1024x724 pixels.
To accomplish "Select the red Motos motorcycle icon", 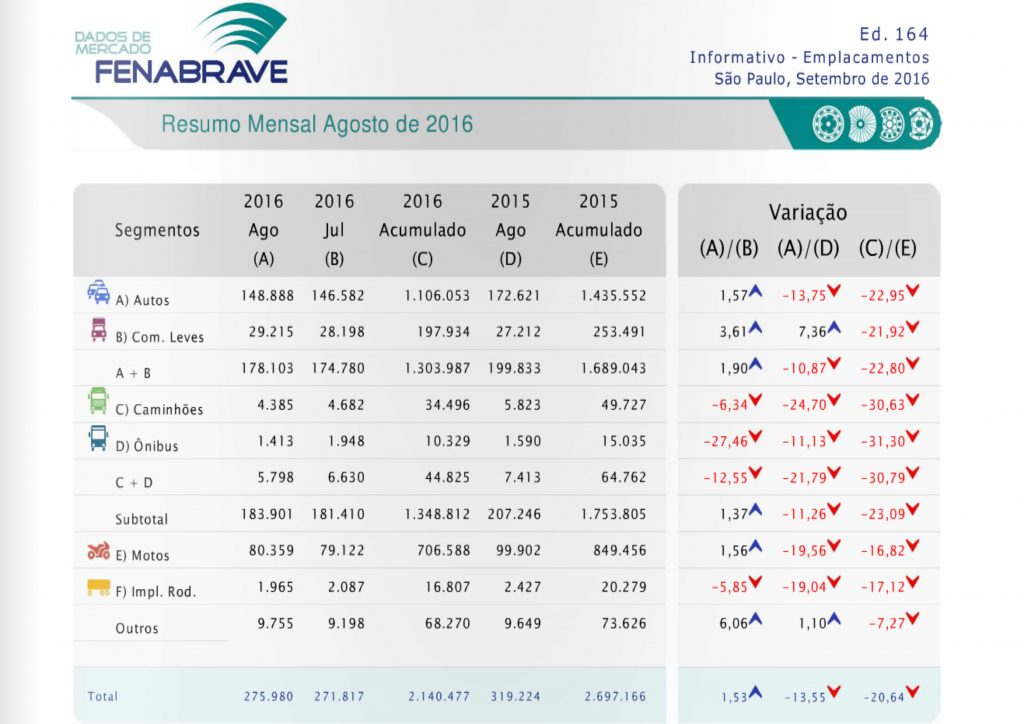I will [x=97, y=549].
